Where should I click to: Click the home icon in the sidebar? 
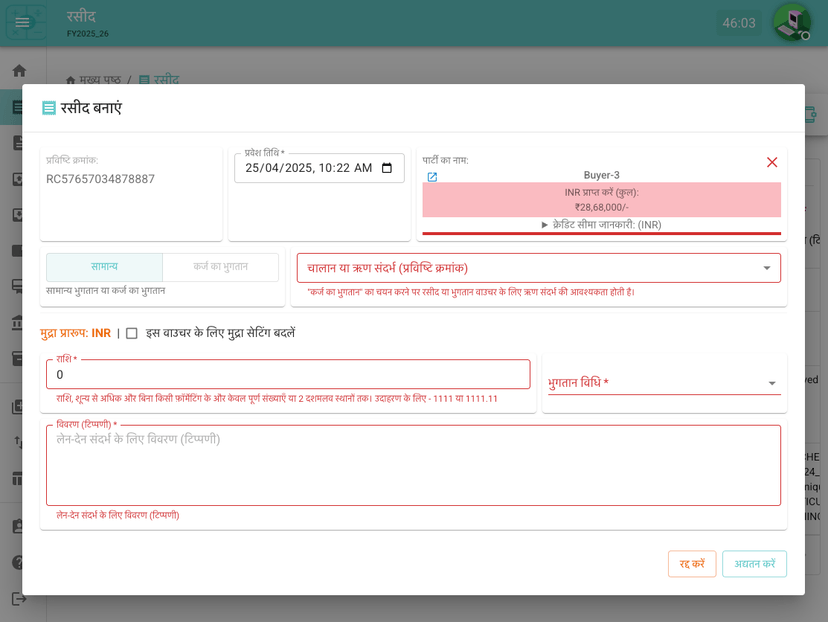[x=18, y=71]
